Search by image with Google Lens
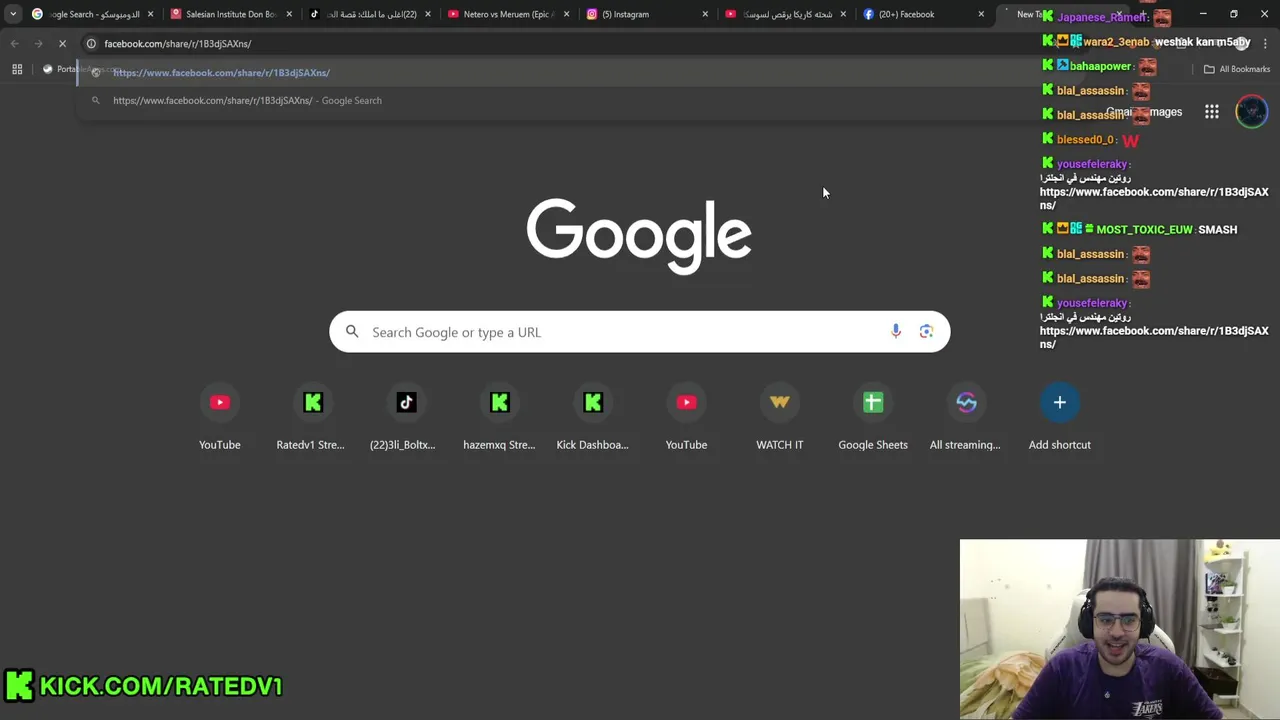This screenshot has width=1280, height=720. click(x=926, y=332)
